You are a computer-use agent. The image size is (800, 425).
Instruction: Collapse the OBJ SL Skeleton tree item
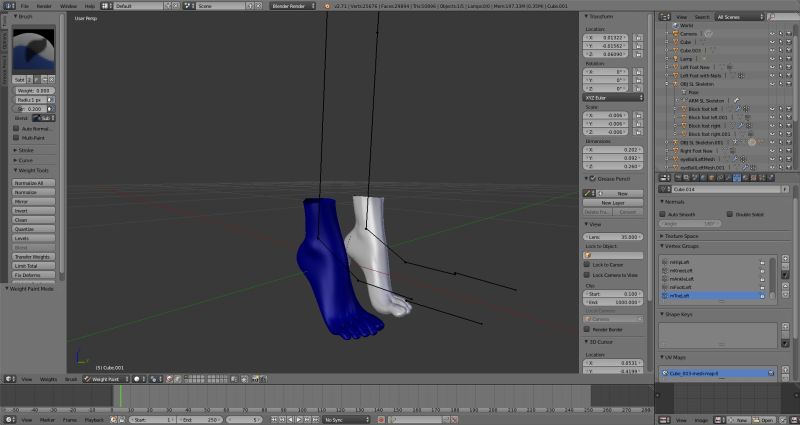(x=667, y=84)
